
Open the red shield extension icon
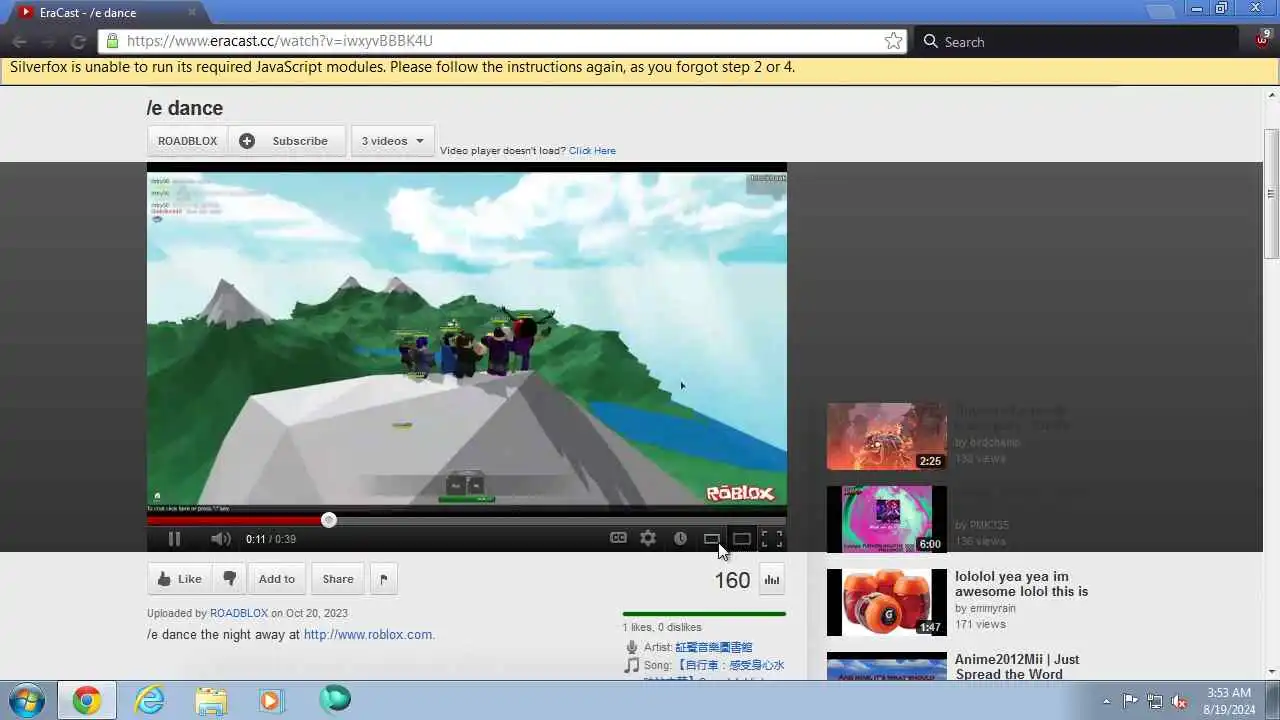(x=1261, y=40)
